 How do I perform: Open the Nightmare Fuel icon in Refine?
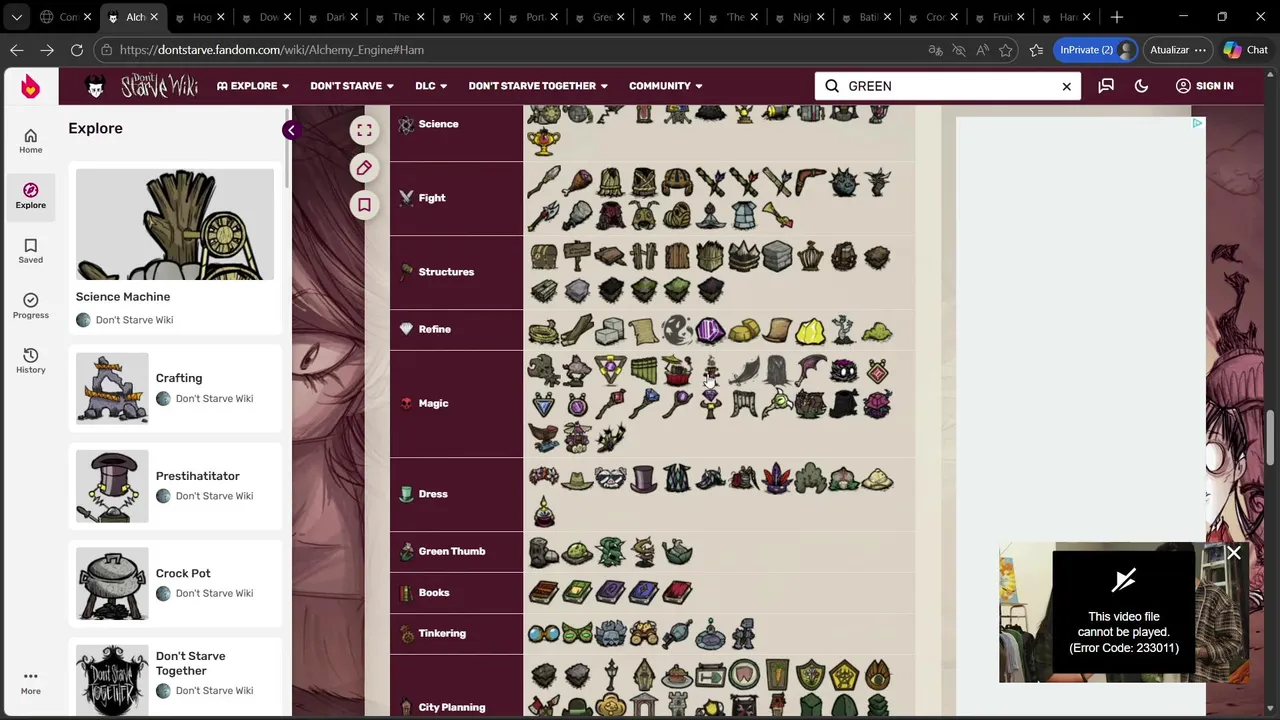click(677, 330)
